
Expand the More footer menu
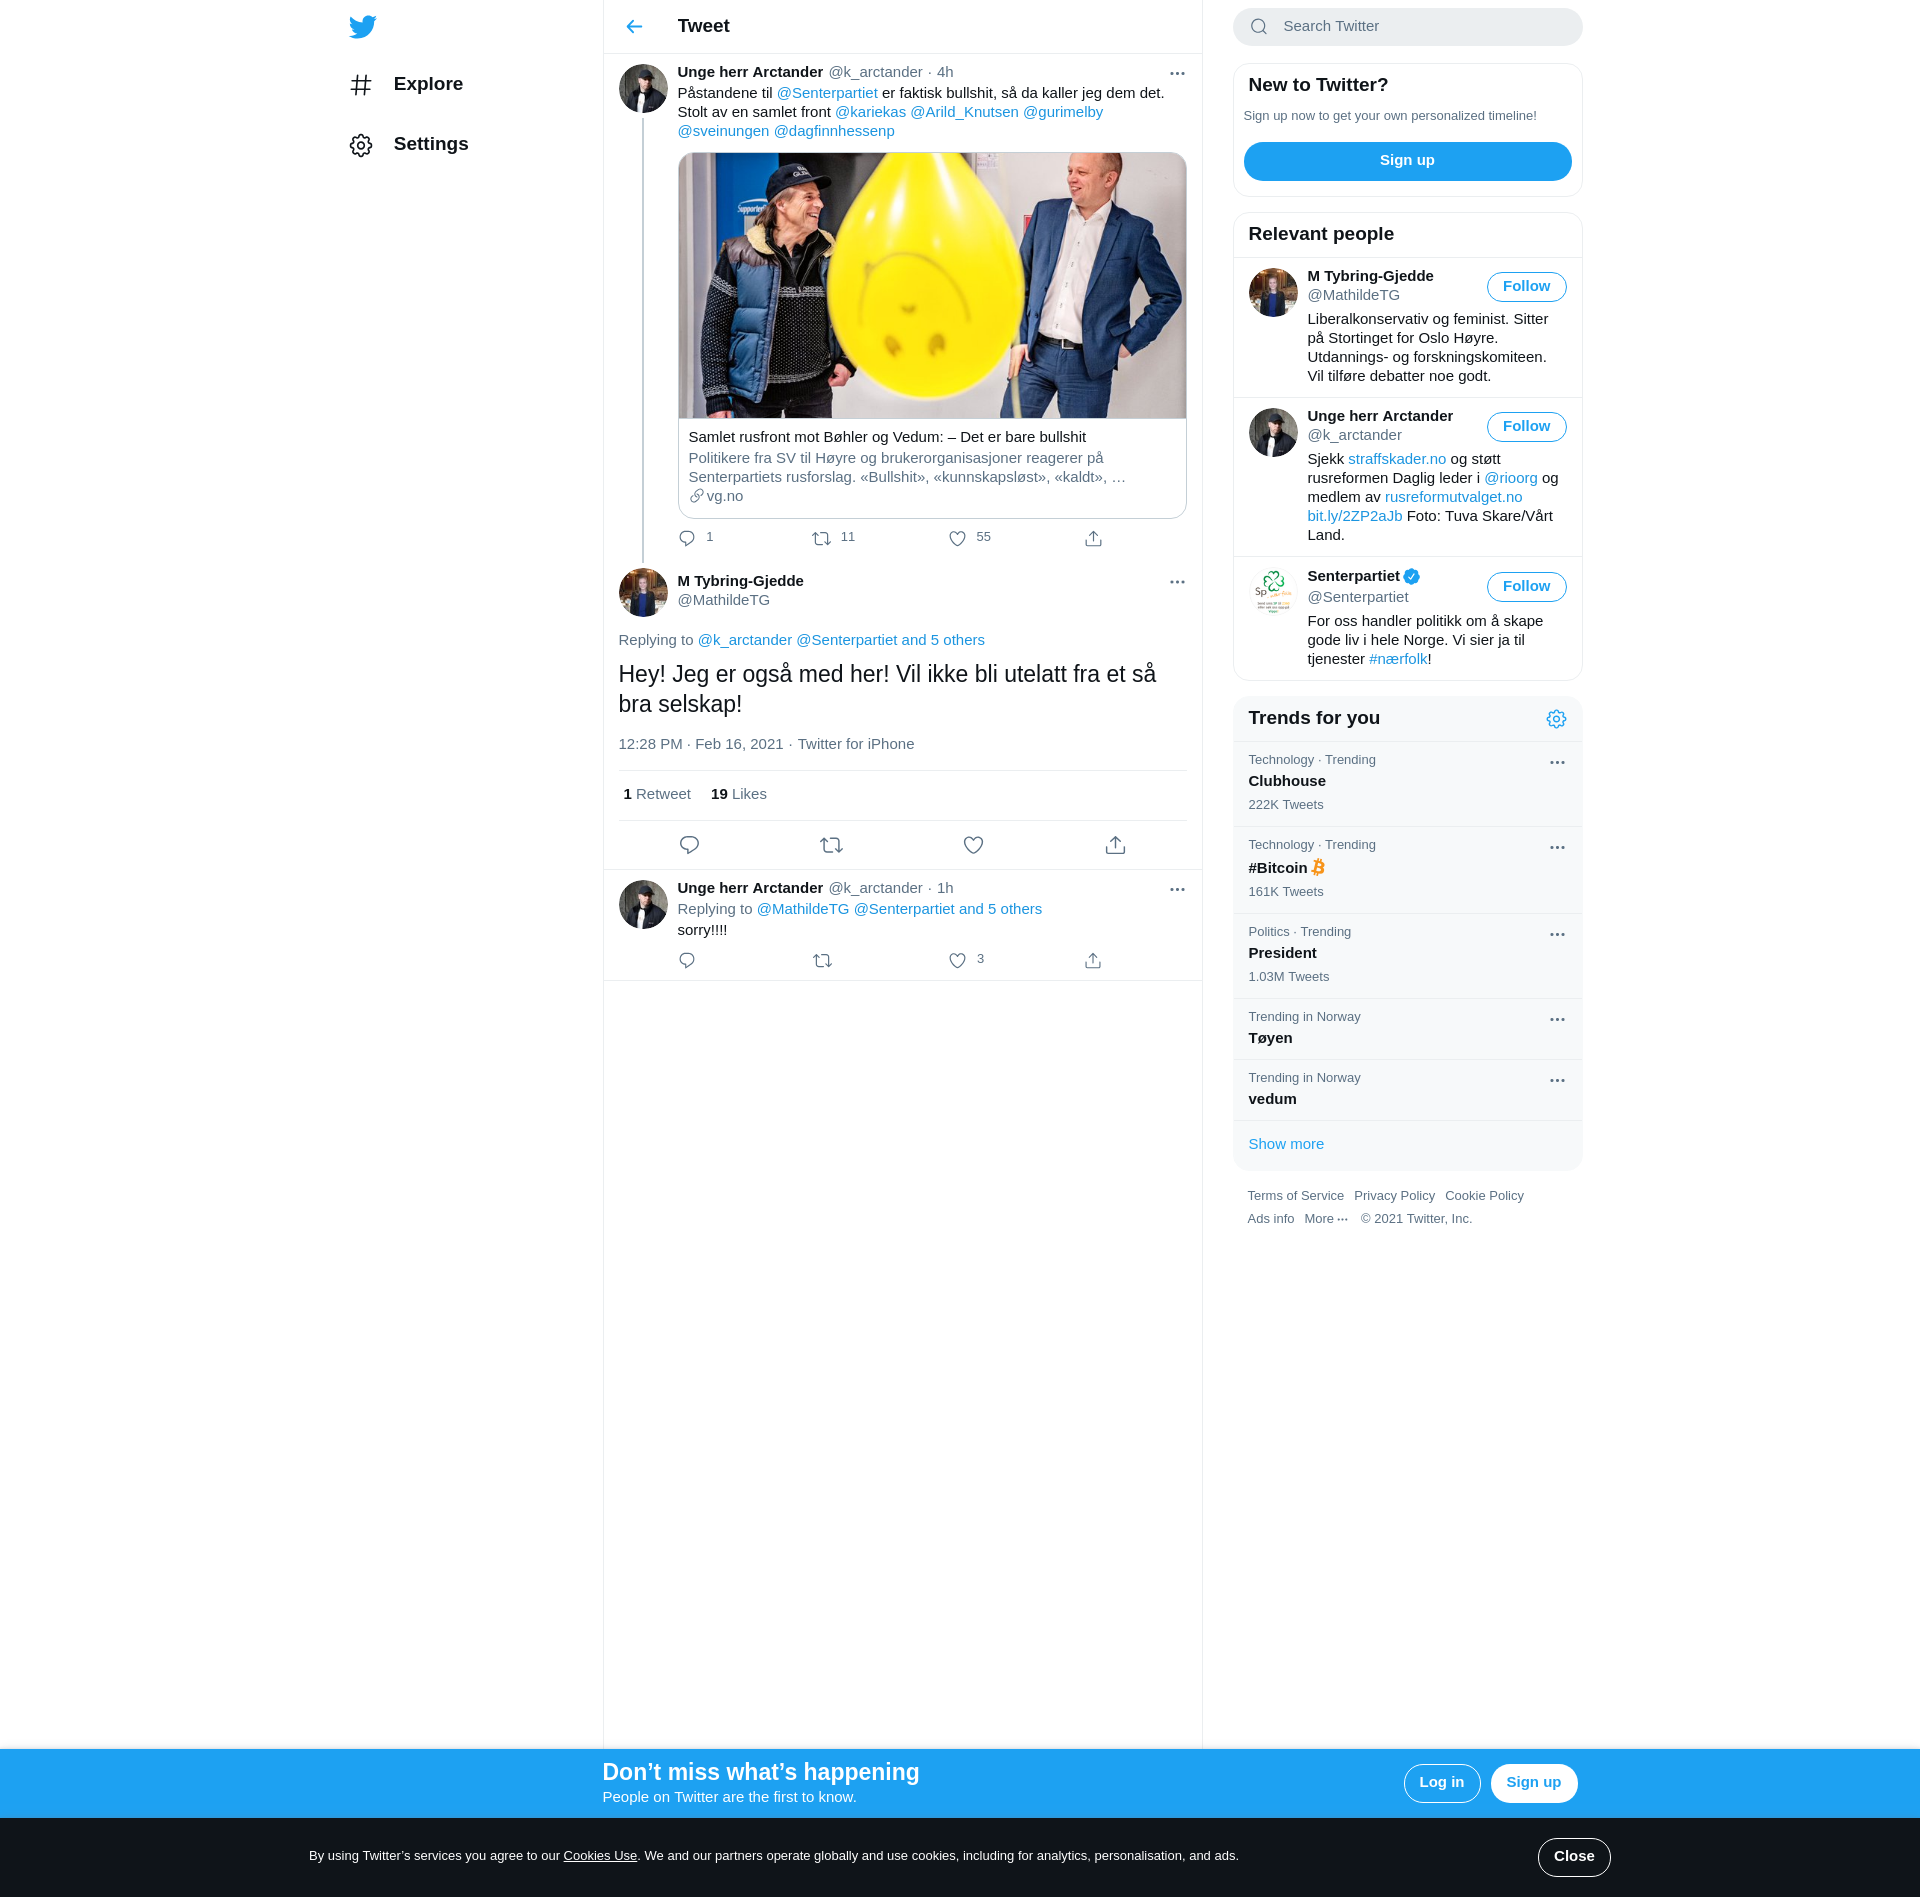tap(1326, 1219)
